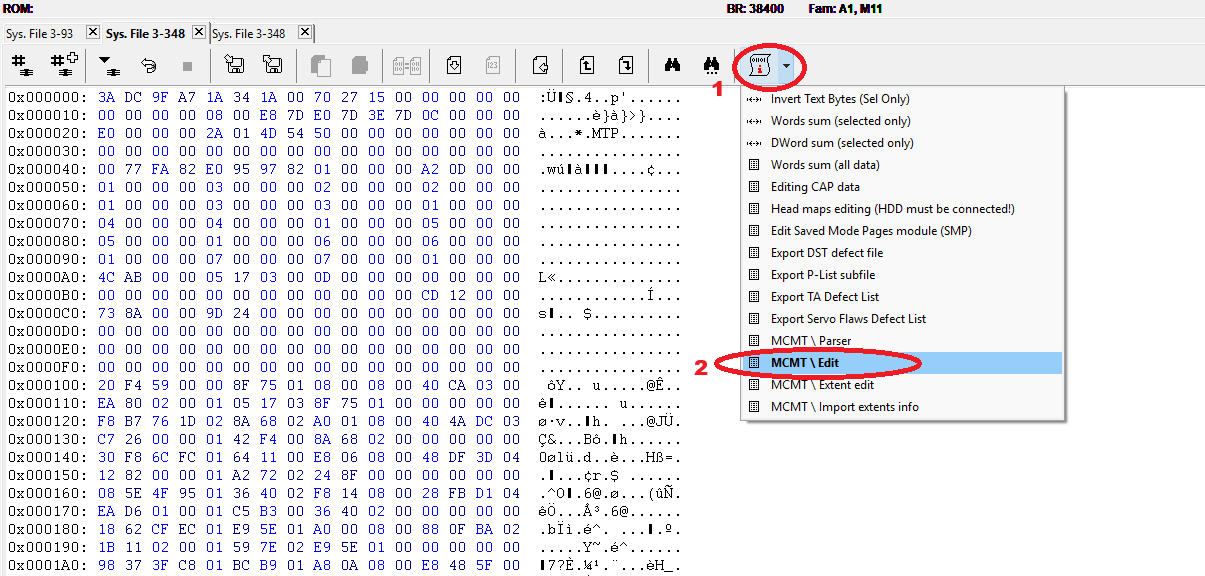Click the second binoculars find-next icon
This screenshot has width=1205, height=576.
pyautogui.click(x=711, y=66)
